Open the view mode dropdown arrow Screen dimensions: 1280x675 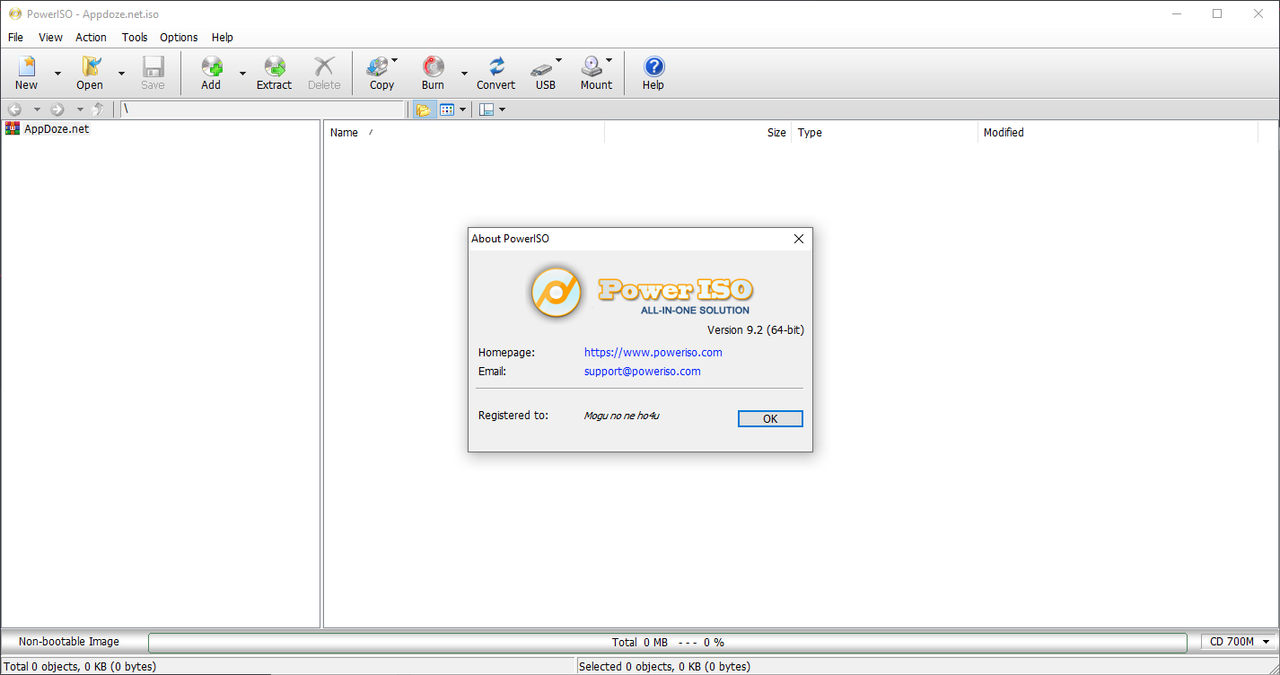tap(463, 109)
